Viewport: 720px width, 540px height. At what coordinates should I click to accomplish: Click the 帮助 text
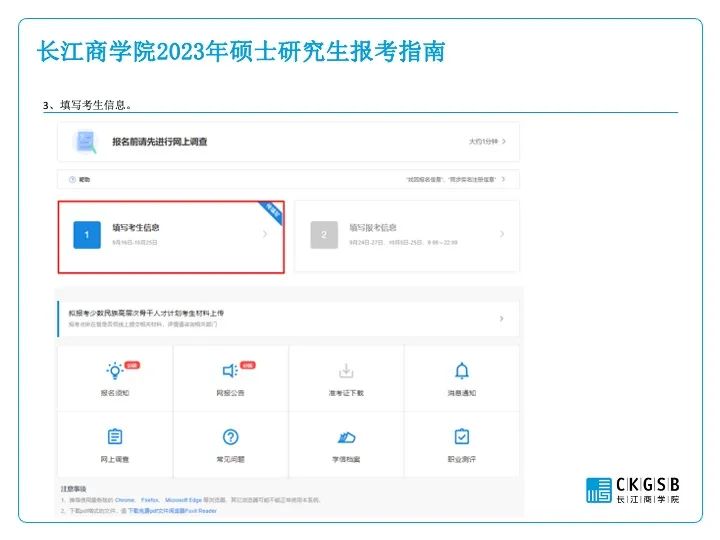(84, 180)
